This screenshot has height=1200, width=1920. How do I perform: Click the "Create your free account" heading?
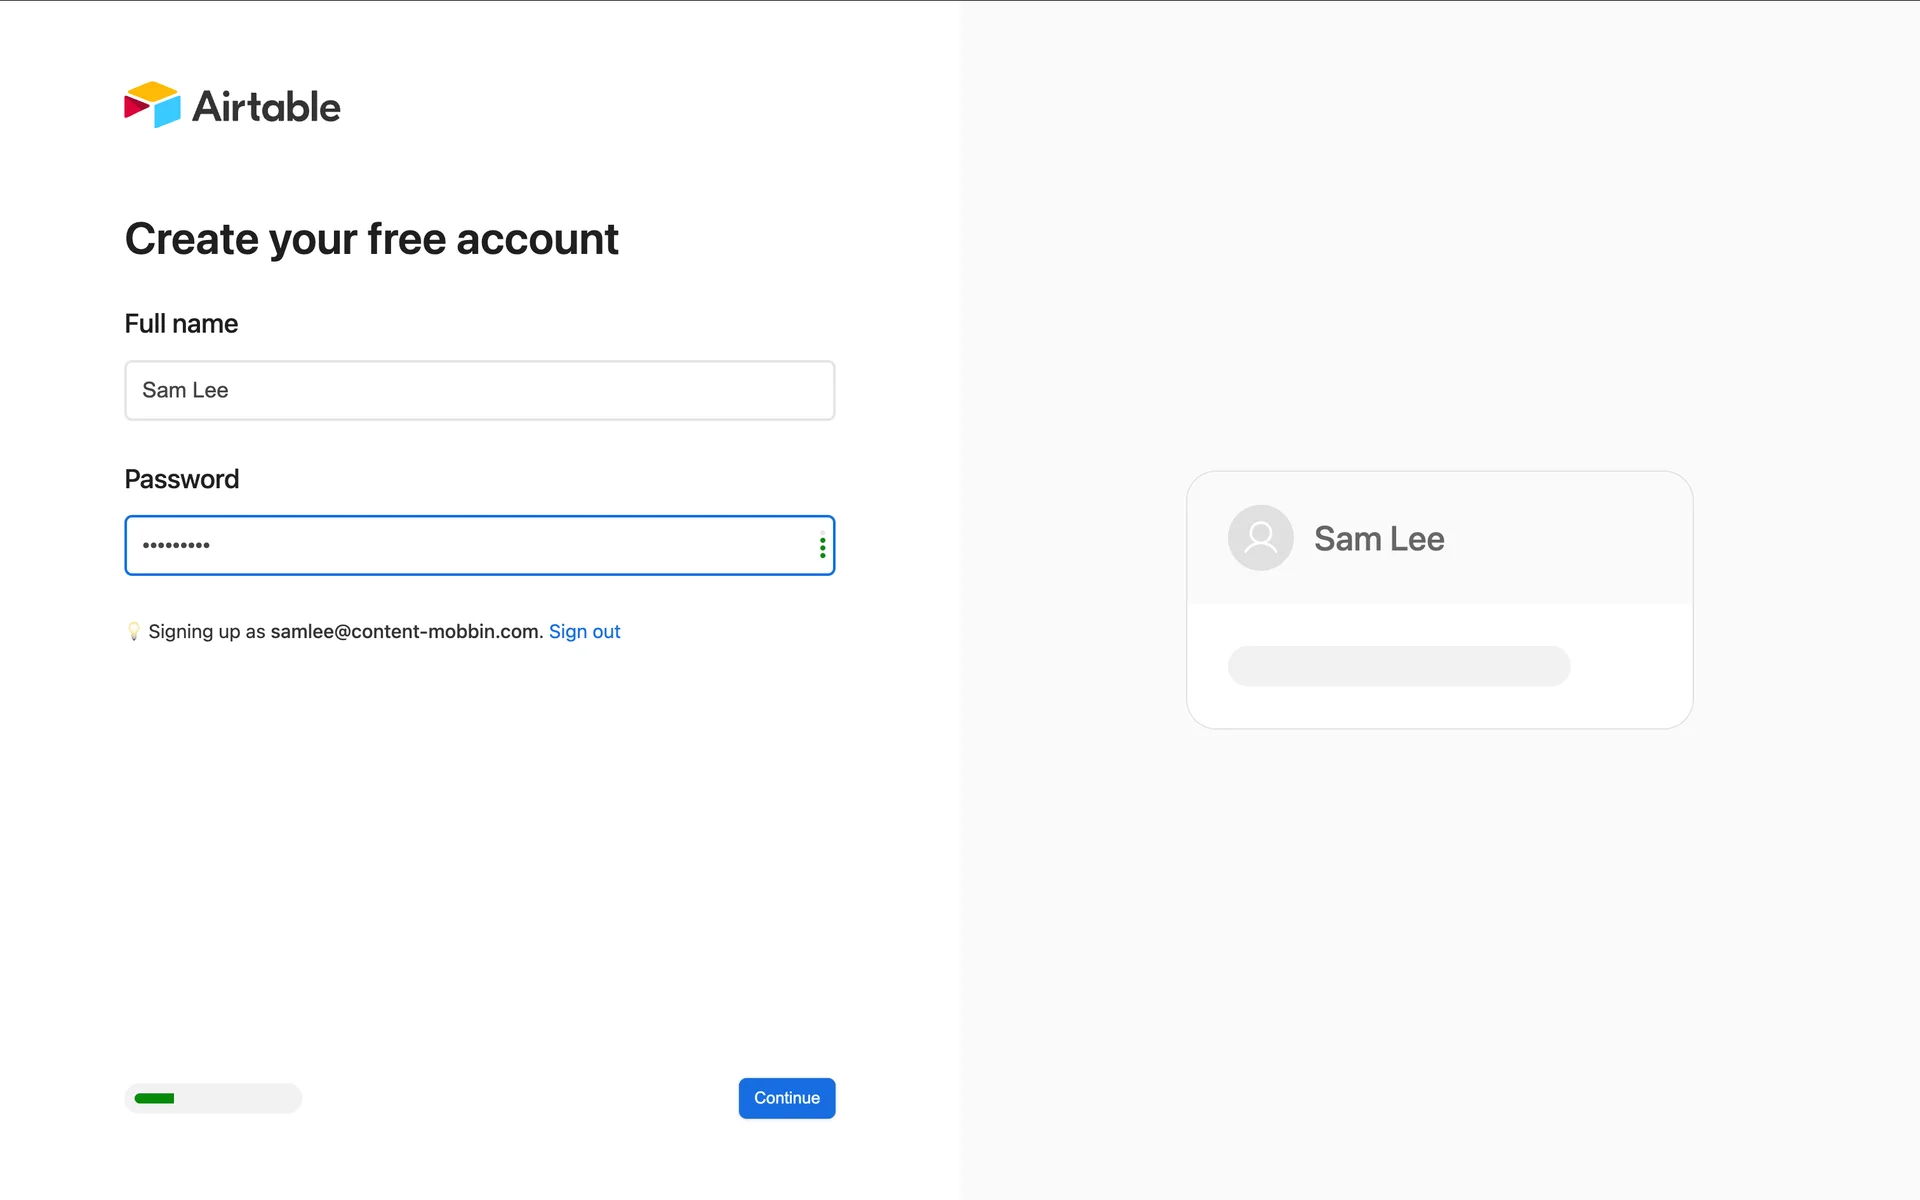(x=371, y=239)
